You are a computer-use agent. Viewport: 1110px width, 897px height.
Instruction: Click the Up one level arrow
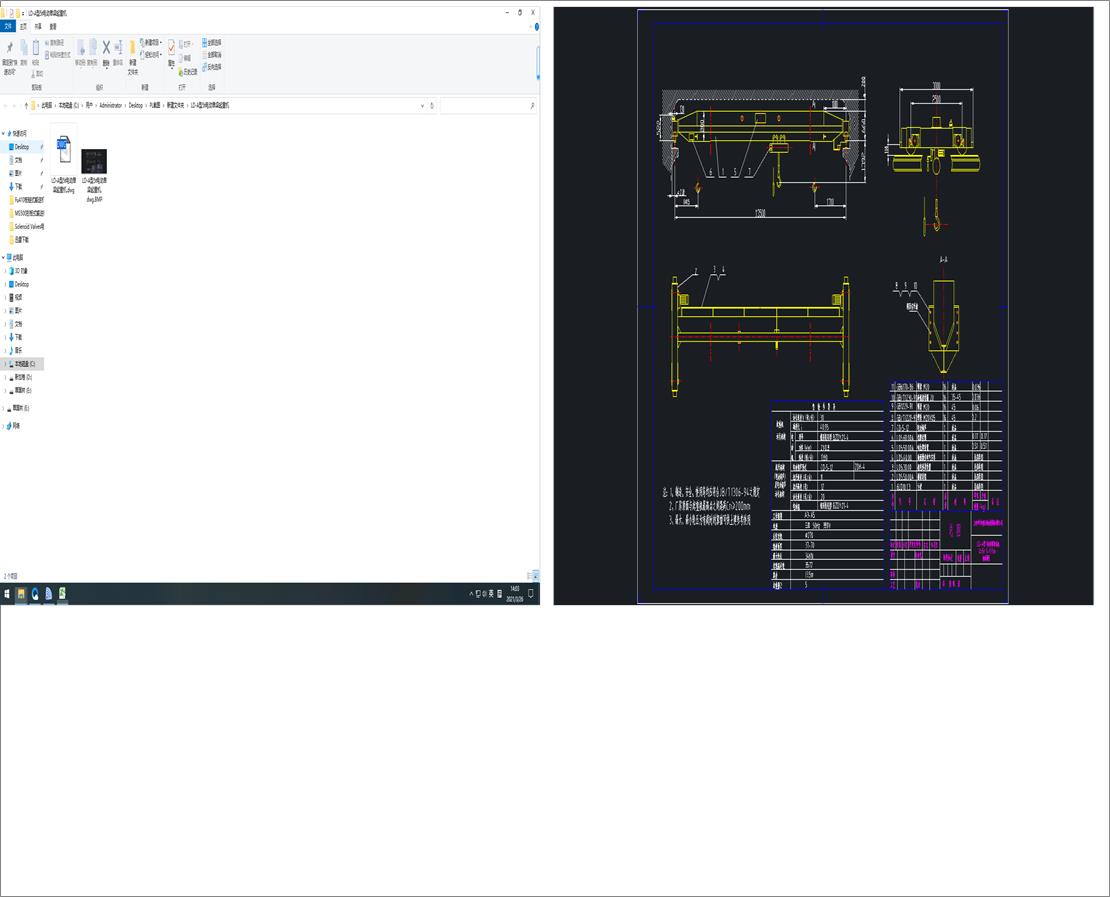coord(26,105)
